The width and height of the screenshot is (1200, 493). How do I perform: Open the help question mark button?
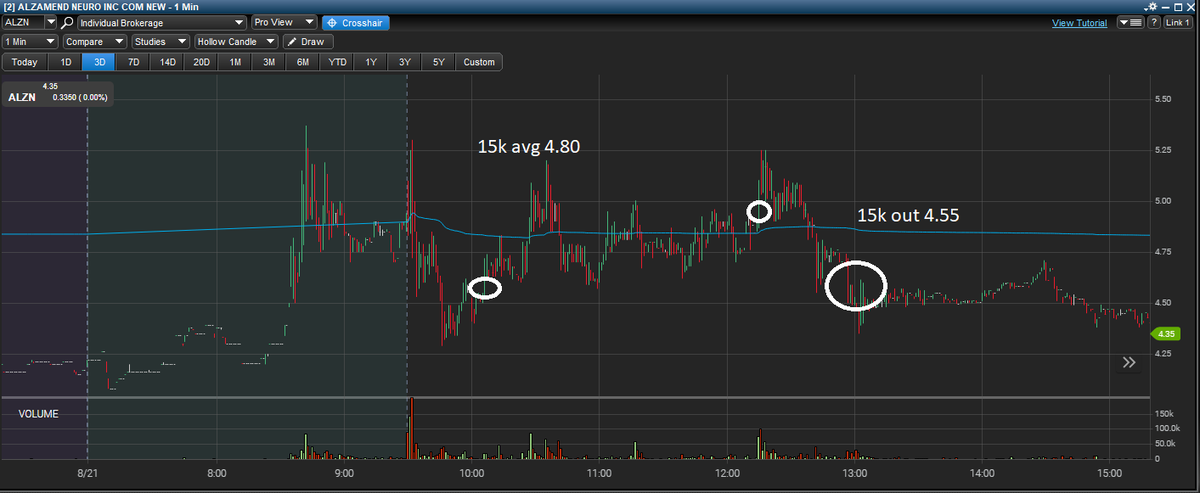coord(1154,22)
